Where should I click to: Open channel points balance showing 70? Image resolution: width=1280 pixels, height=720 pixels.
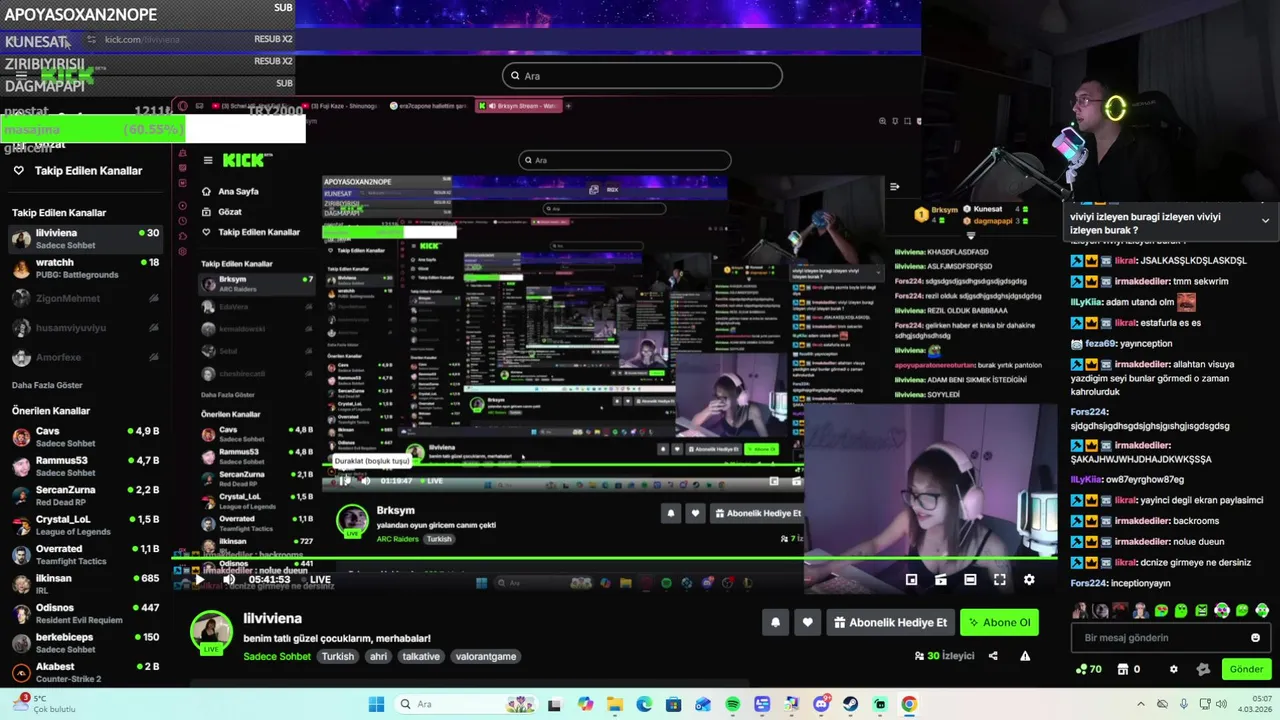[1088, 669]
